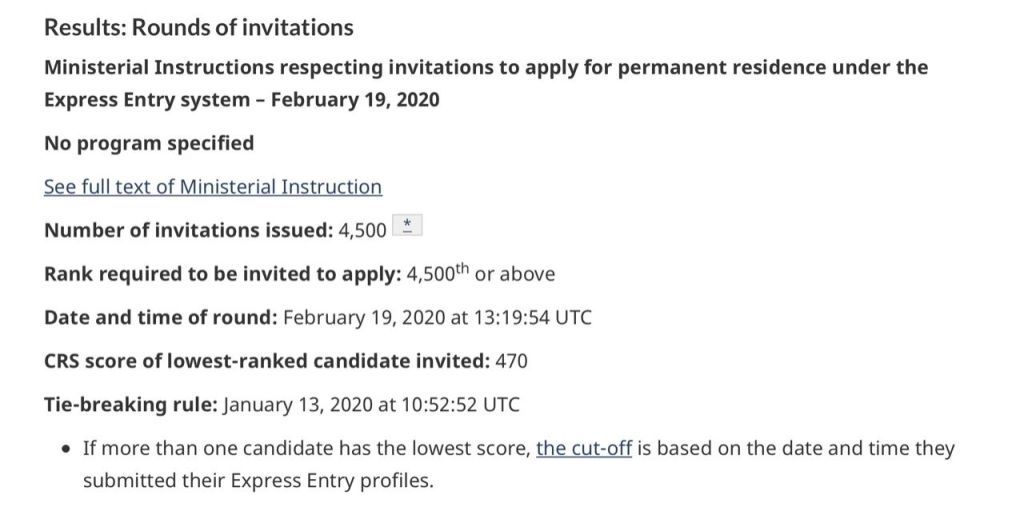Click the "Tie-breaking rule" label

click(130, 405)
